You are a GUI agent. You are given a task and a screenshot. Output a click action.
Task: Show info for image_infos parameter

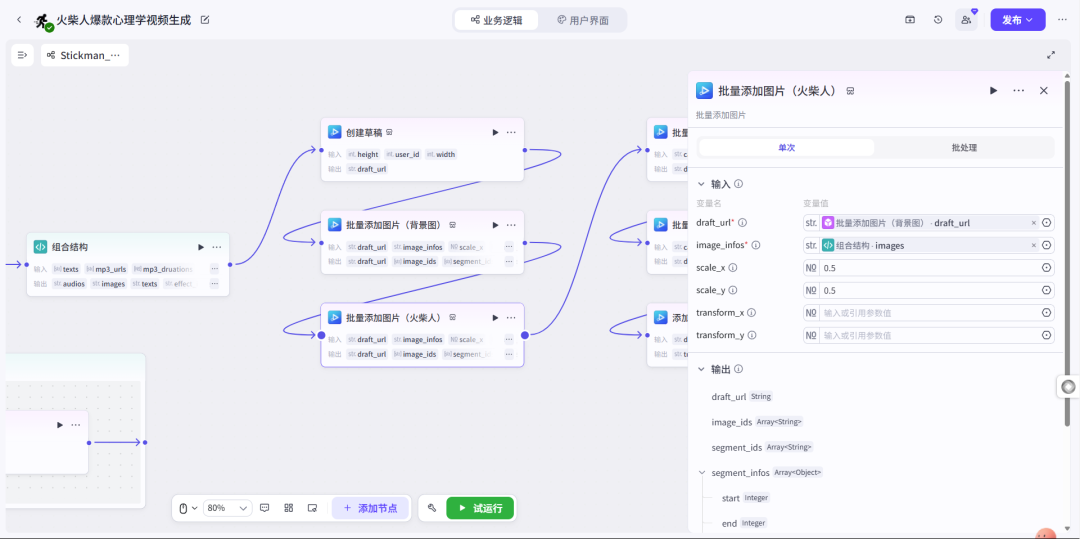[x=756, y=245]
